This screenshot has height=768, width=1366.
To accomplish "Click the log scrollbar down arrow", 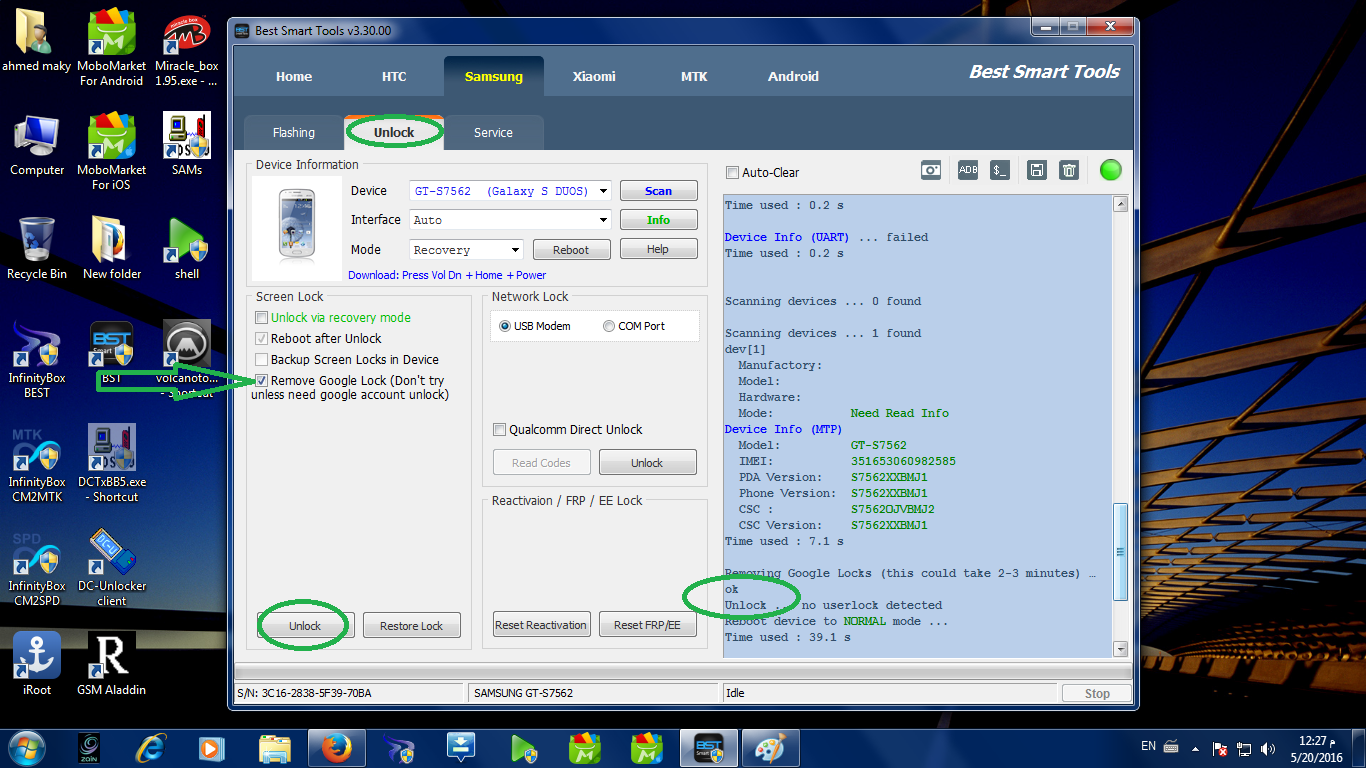I will 1120,648.
